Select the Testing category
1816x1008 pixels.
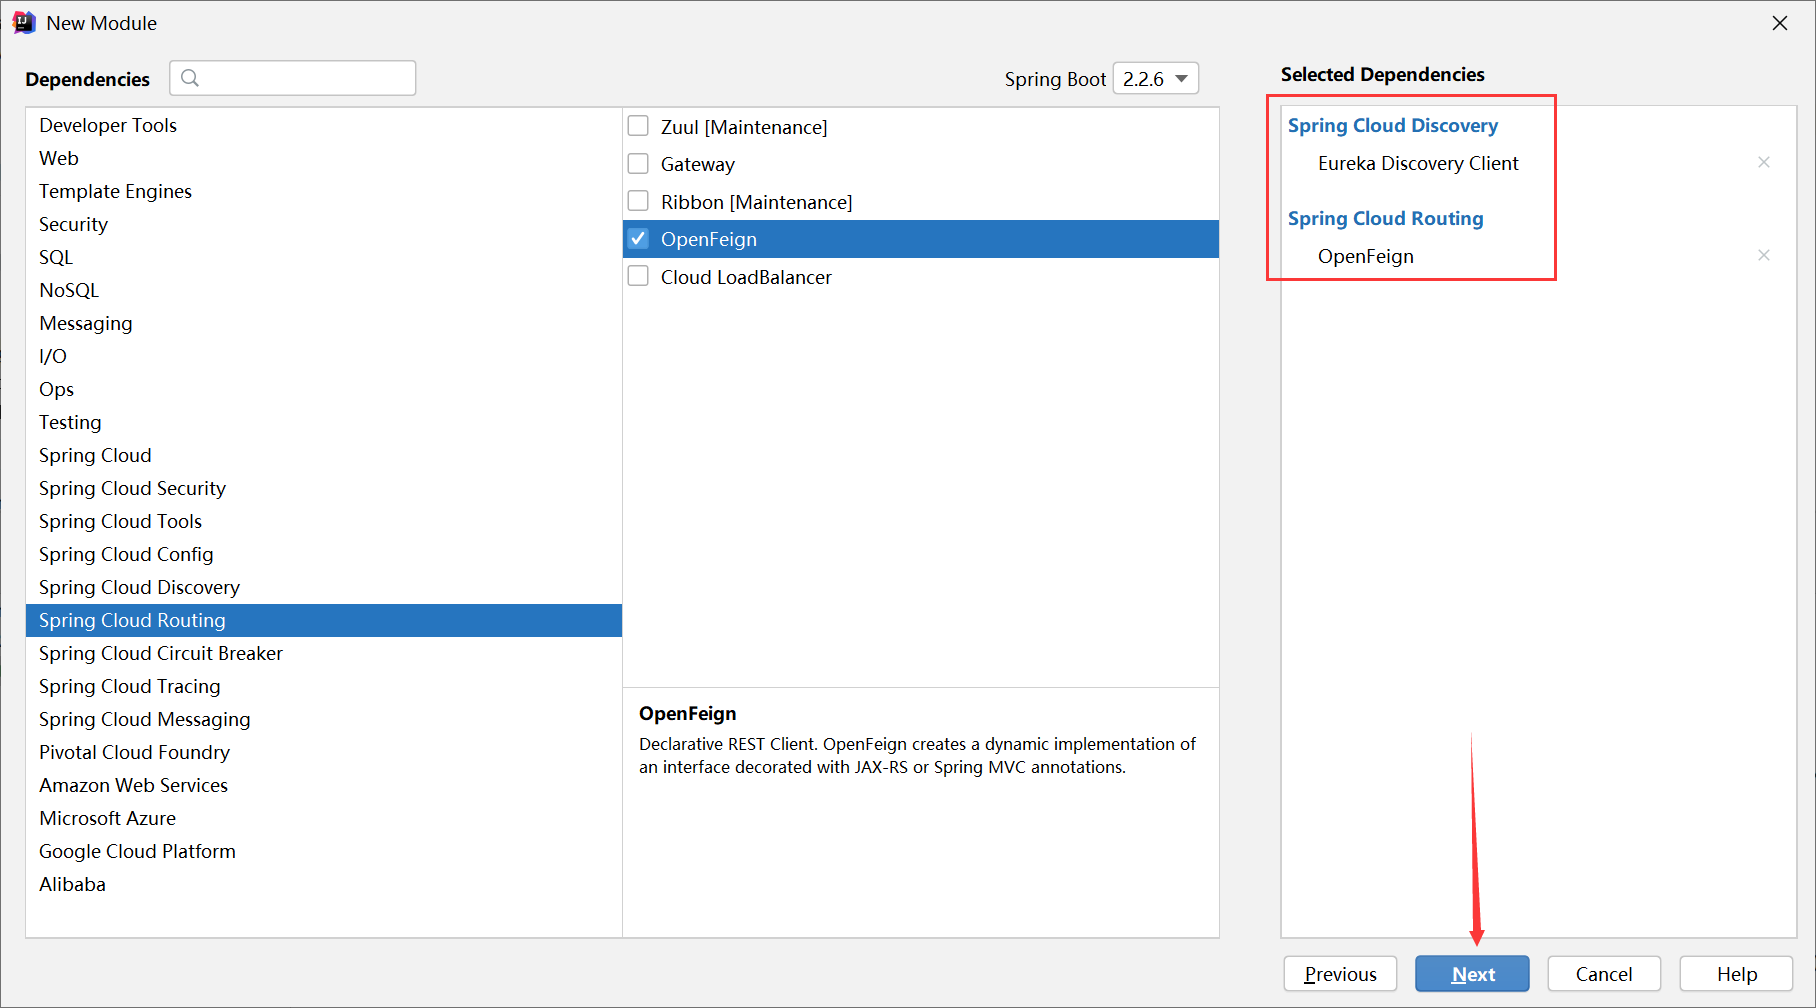(324, 422)
